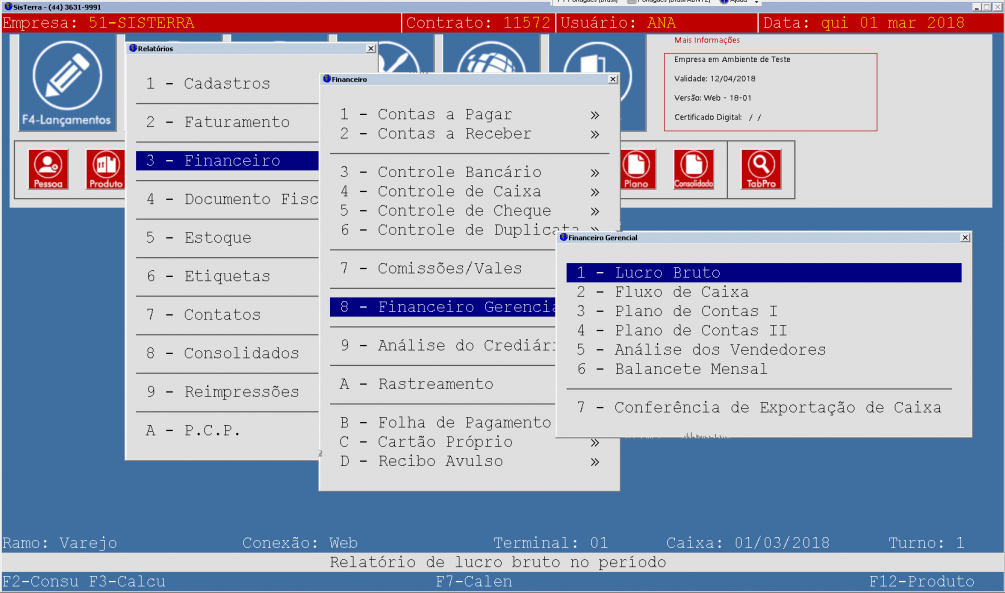Click the TabPro magnifier icon
1005x593 pixels.
point(759,169)
